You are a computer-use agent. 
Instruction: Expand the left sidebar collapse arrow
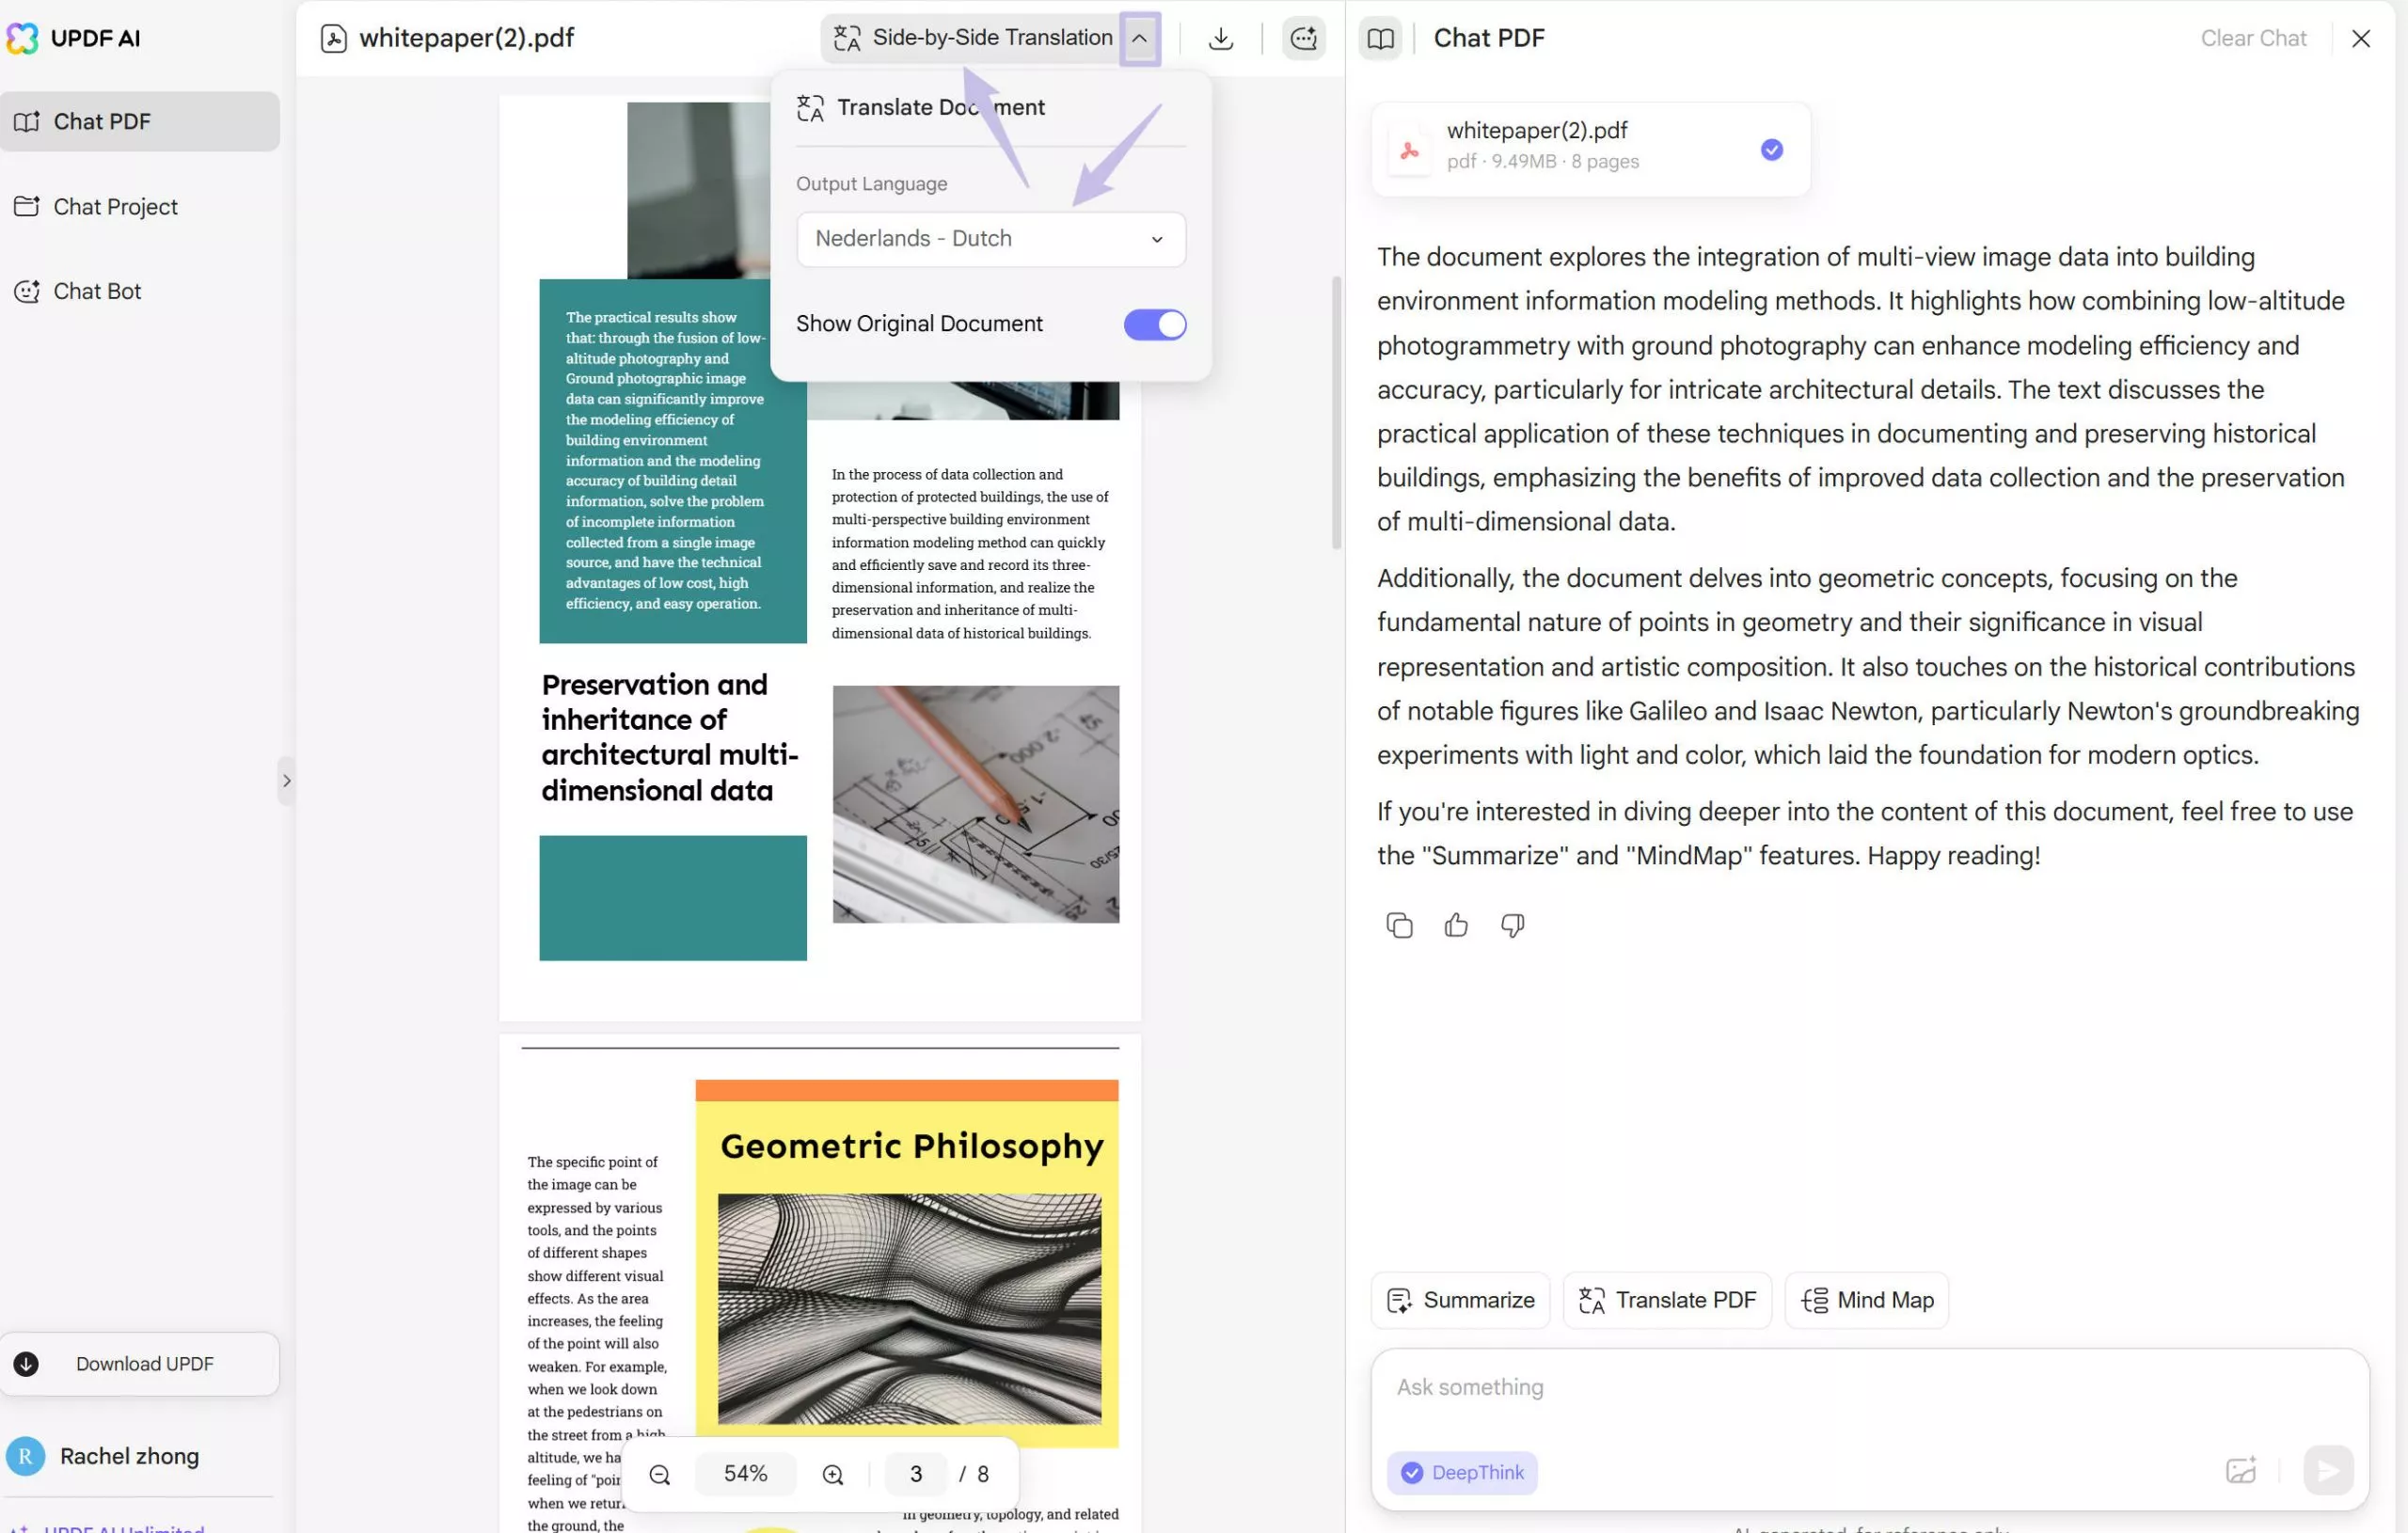click(286, 780)
